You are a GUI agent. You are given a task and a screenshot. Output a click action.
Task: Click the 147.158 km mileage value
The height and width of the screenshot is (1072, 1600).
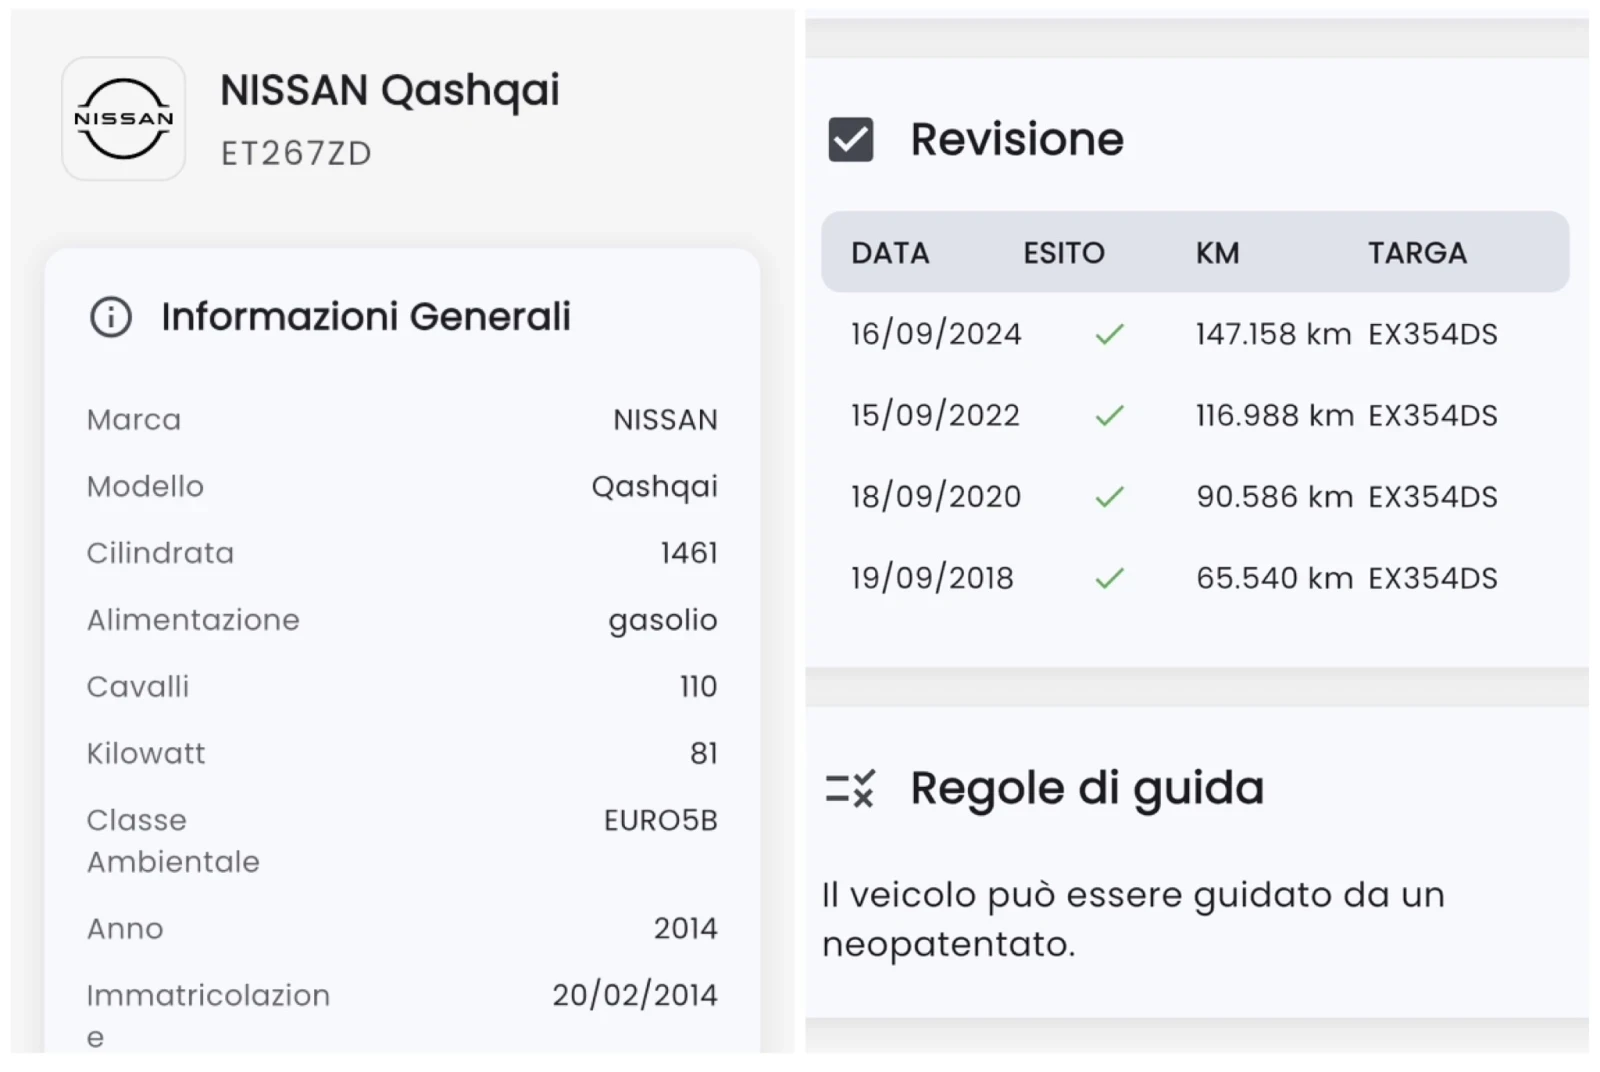[x=1271, y=334]
